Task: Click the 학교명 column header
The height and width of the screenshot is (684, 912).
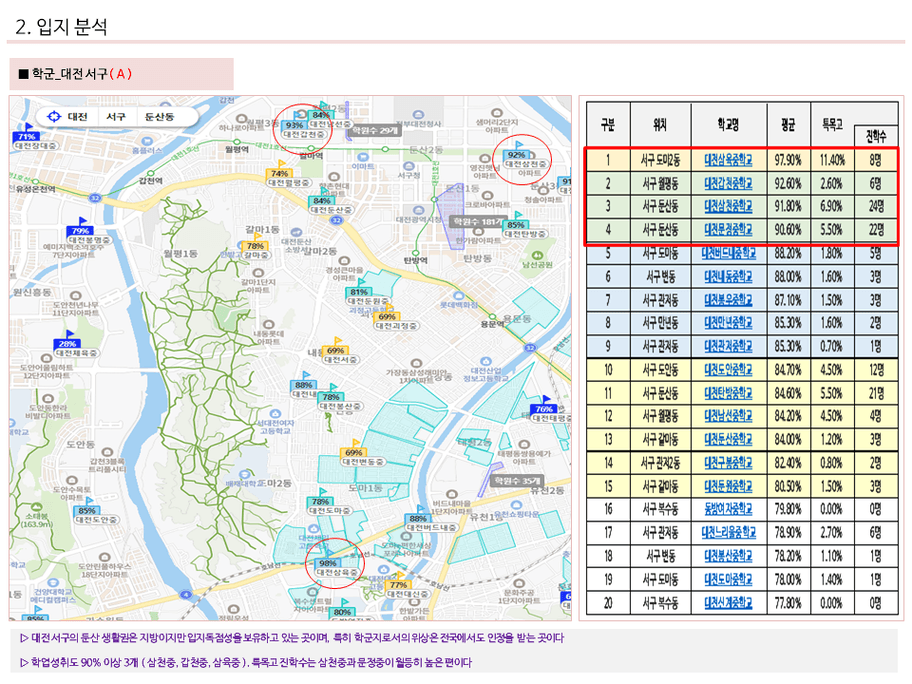Action: (x=728, y=124)
